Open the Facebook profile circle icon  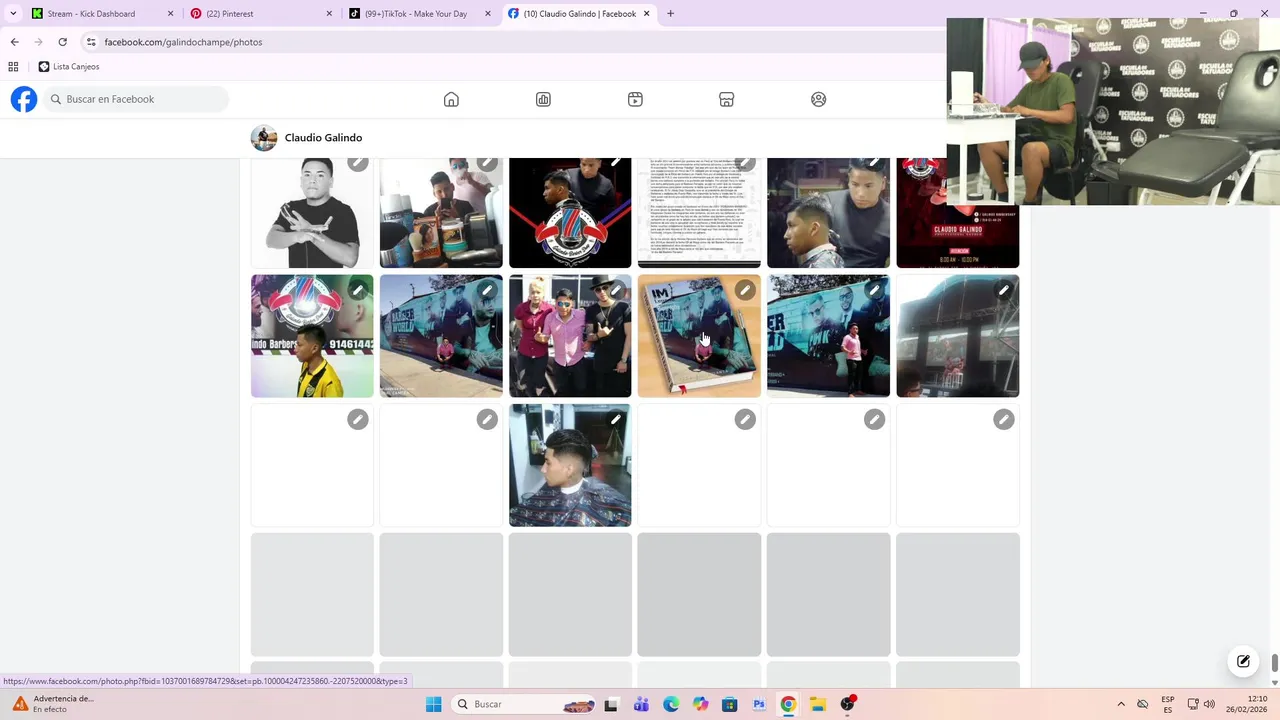[819, 99]
